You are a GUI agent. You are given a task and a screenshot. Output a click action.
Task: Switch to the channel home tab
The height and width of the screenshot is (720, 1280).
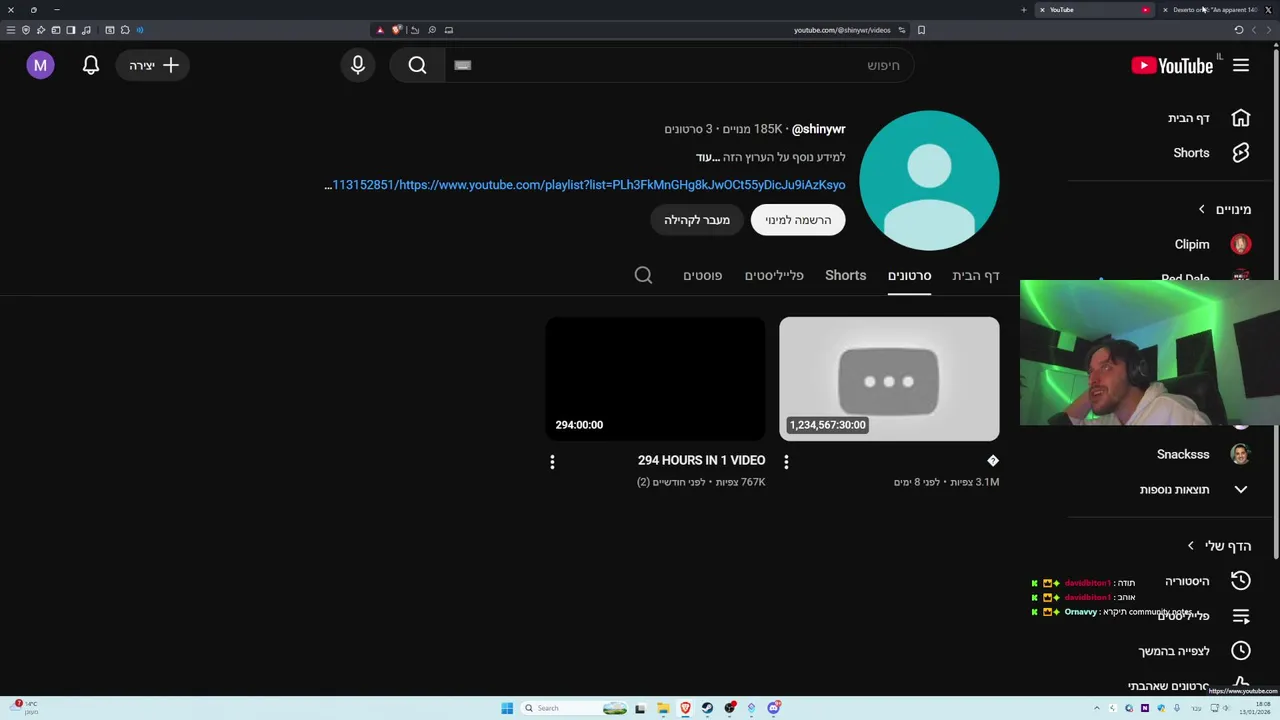(975, 275)
